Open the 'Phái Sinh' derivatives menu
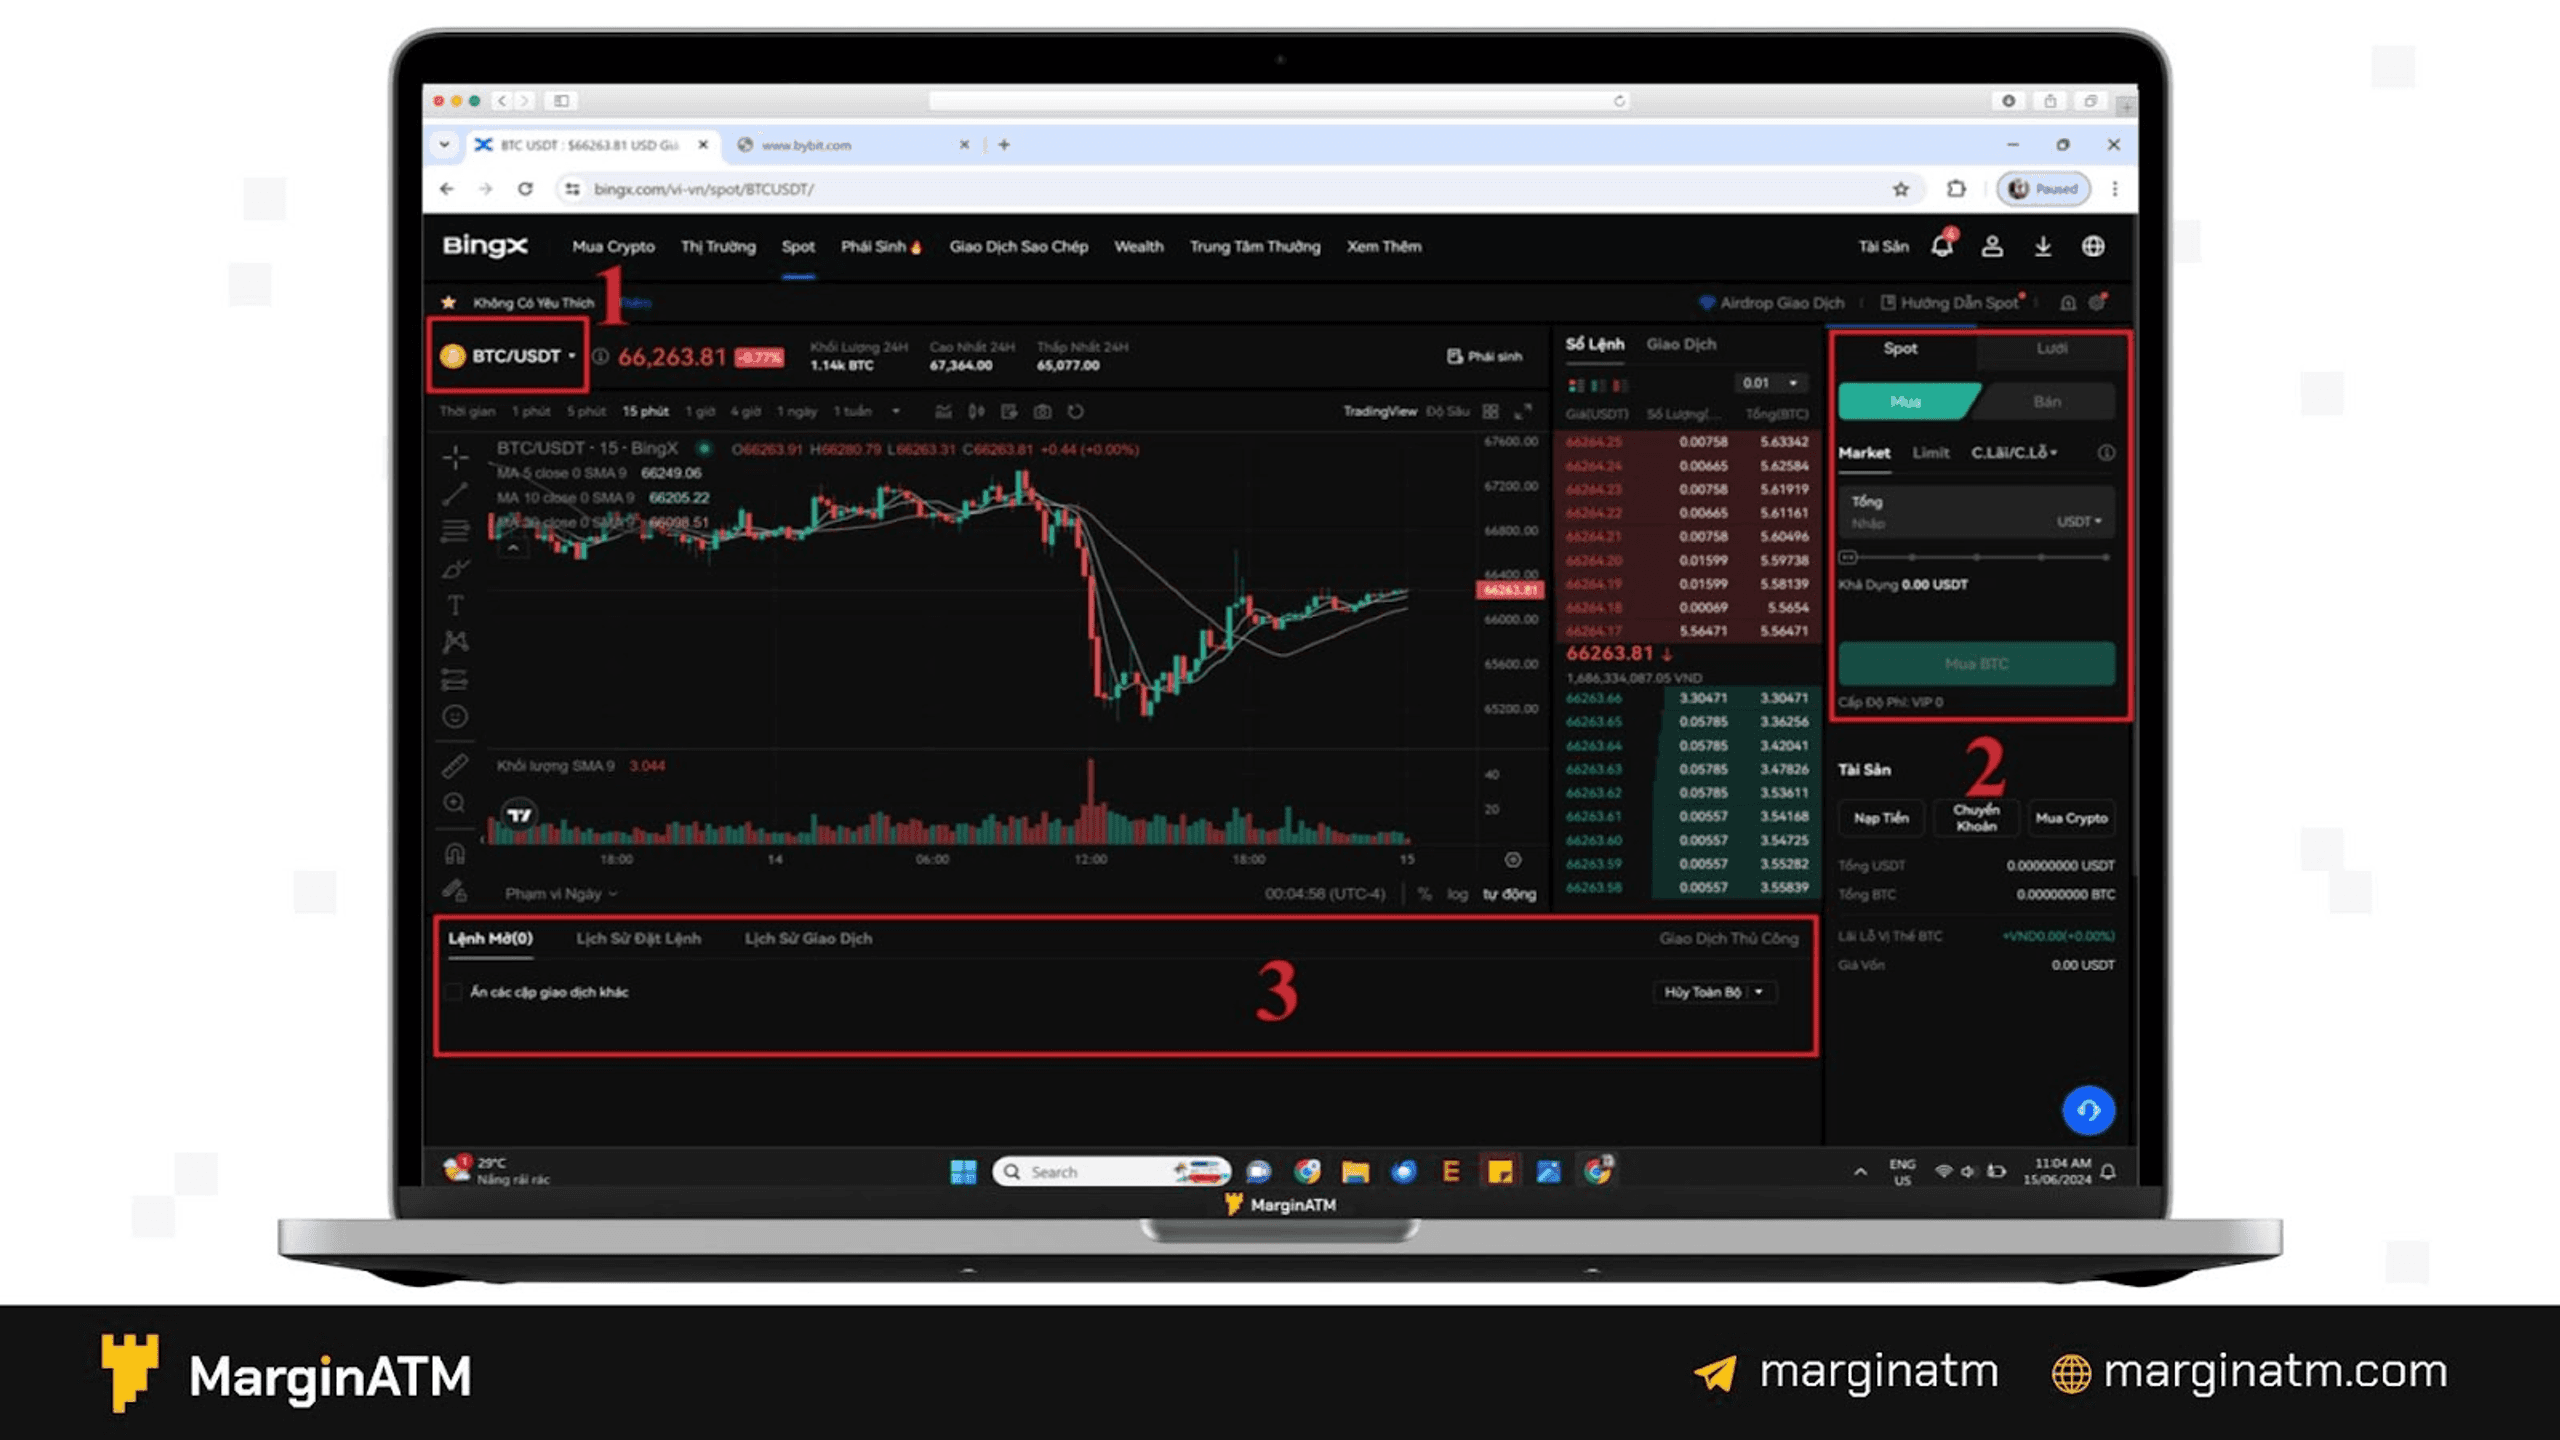Screen dimensions: 2560x1440 [x=881, y=246]
